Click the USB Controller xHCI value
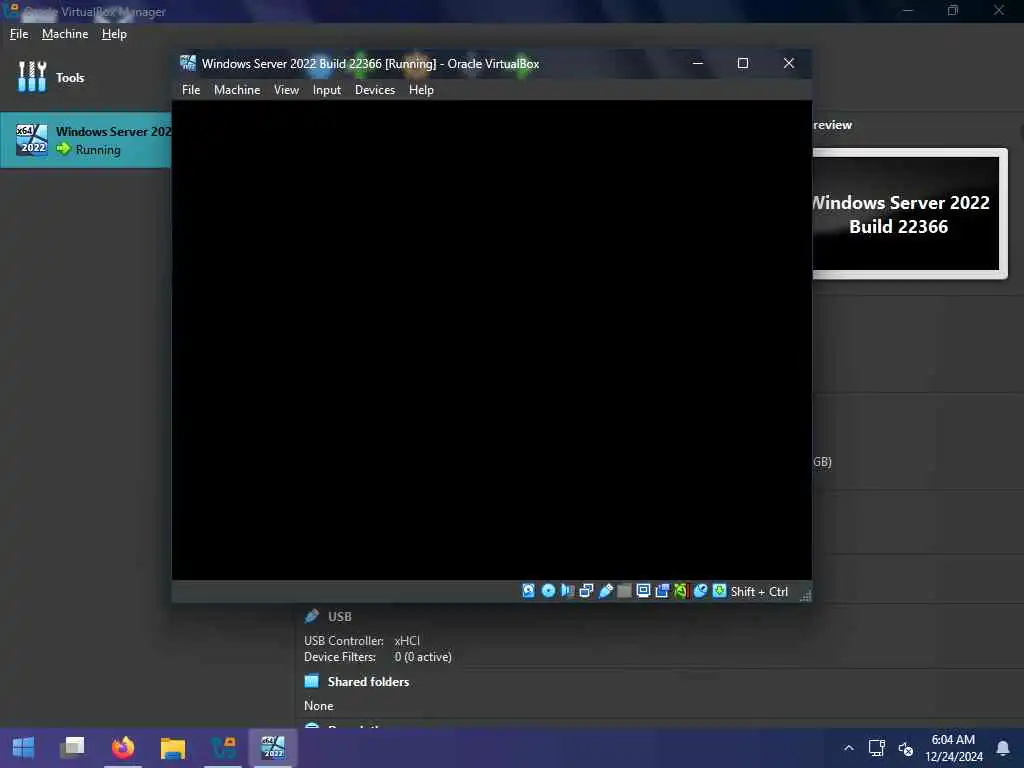 point(407,641)
